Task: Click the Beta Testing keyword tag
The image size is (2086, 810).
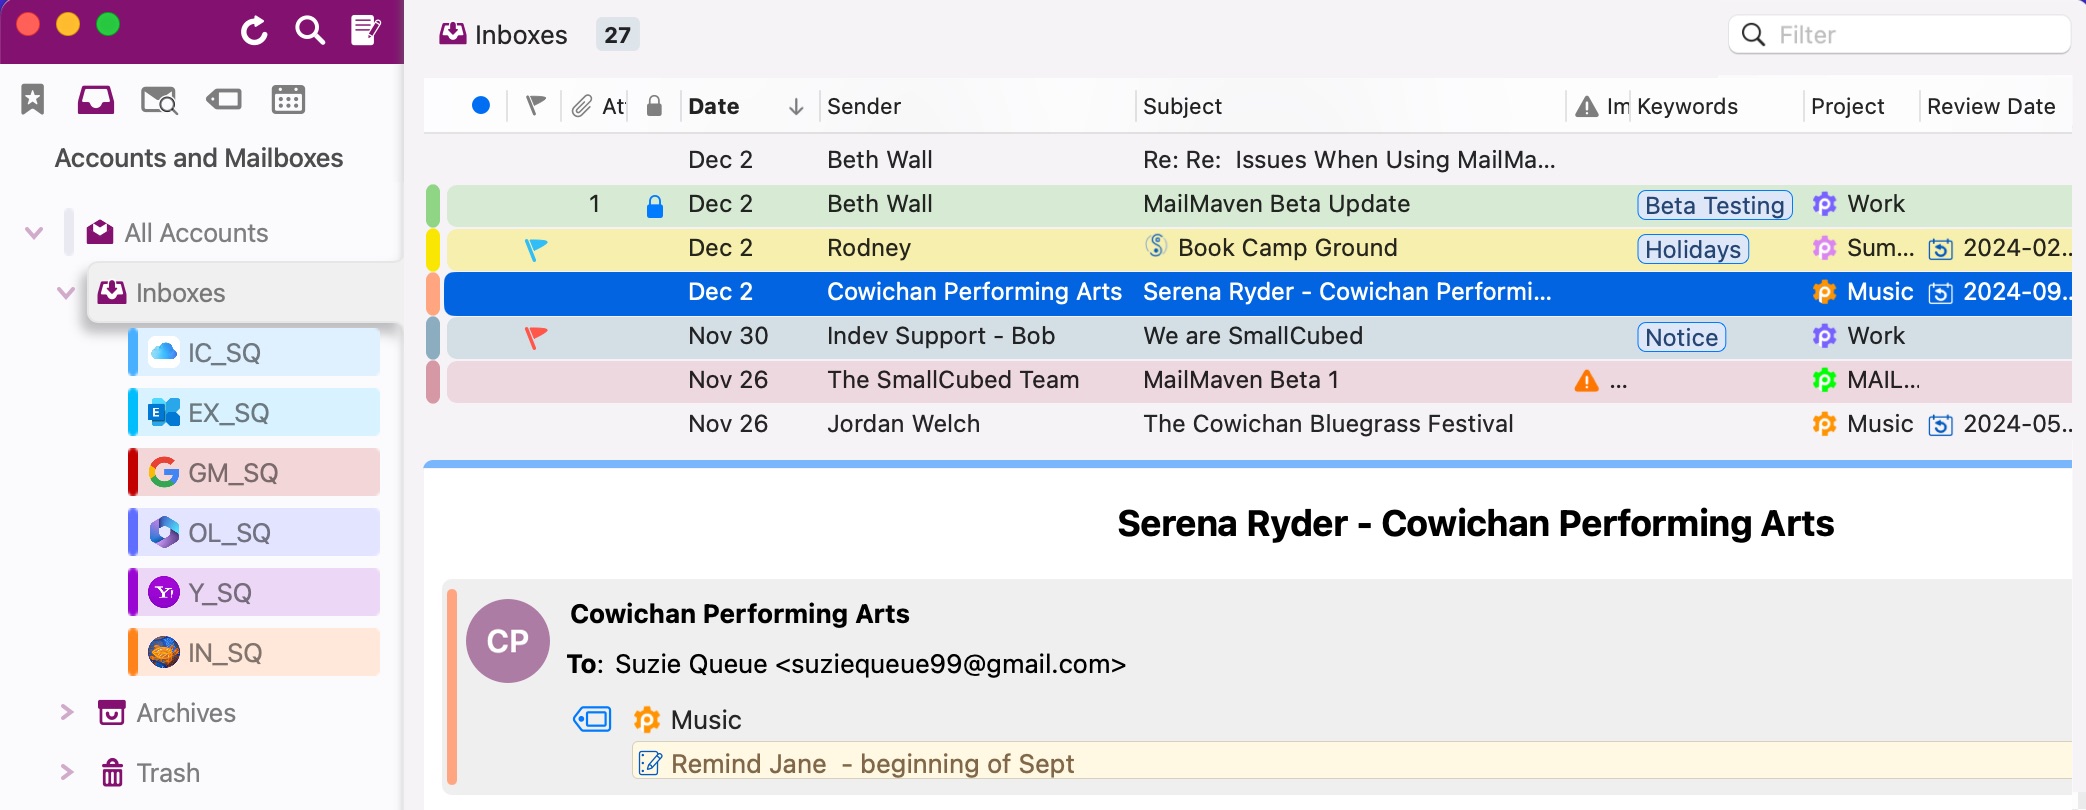Action: [x=1714, y=205]
